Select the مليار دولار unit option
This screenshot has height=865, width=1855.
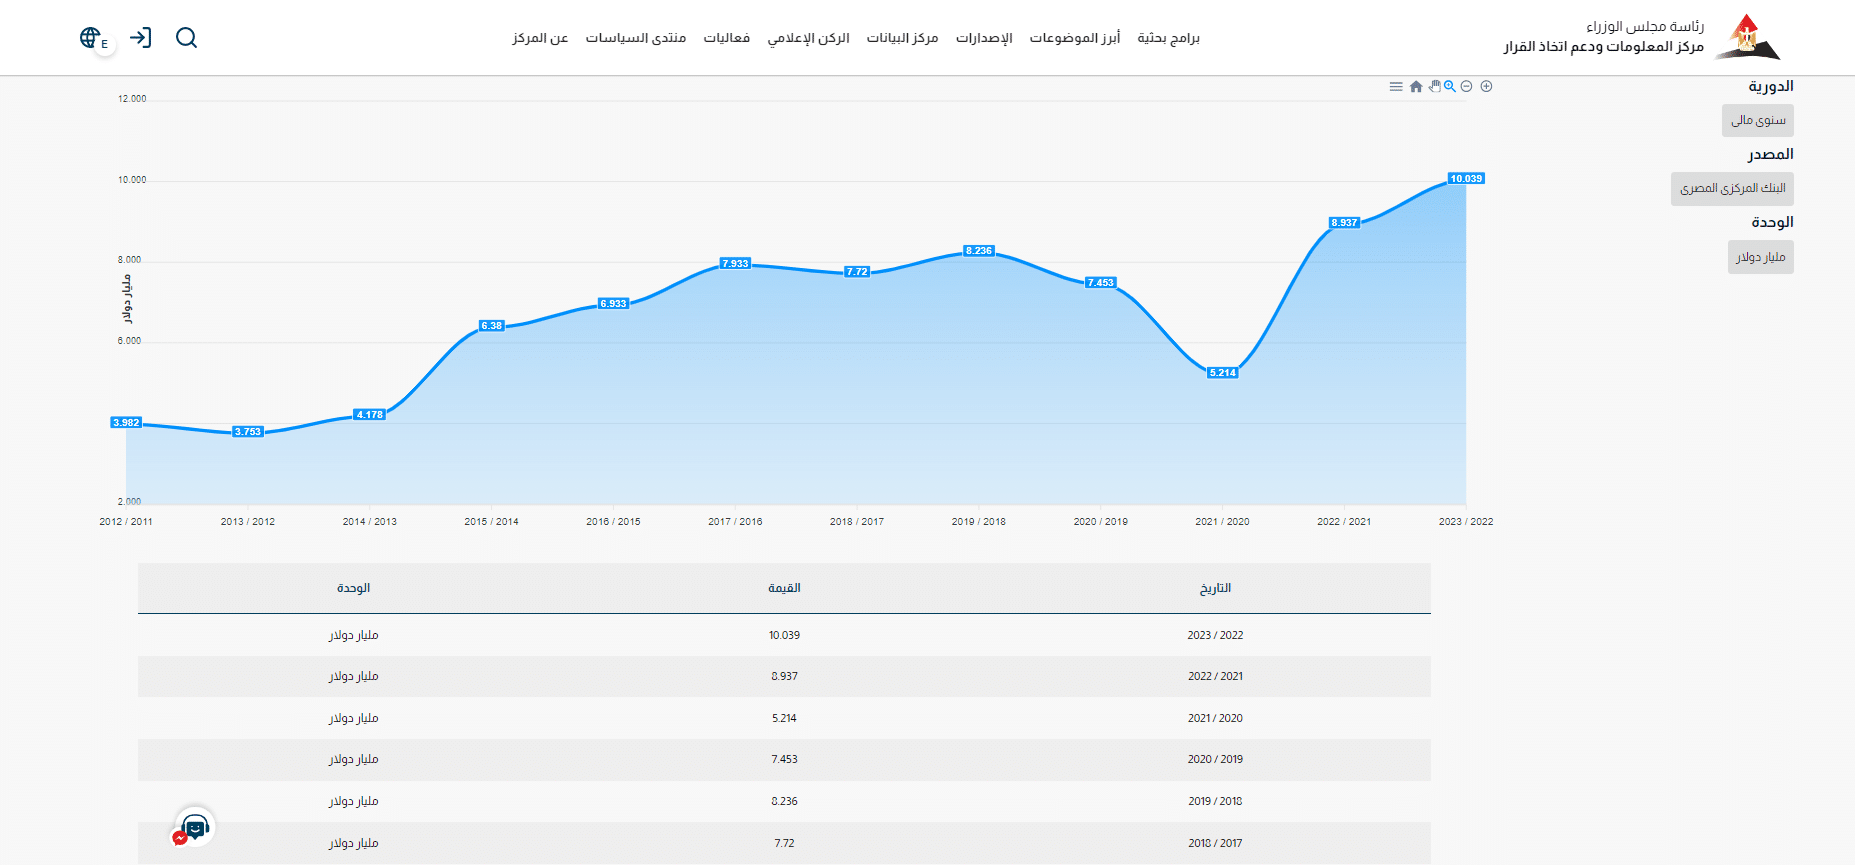(1760, 257)
